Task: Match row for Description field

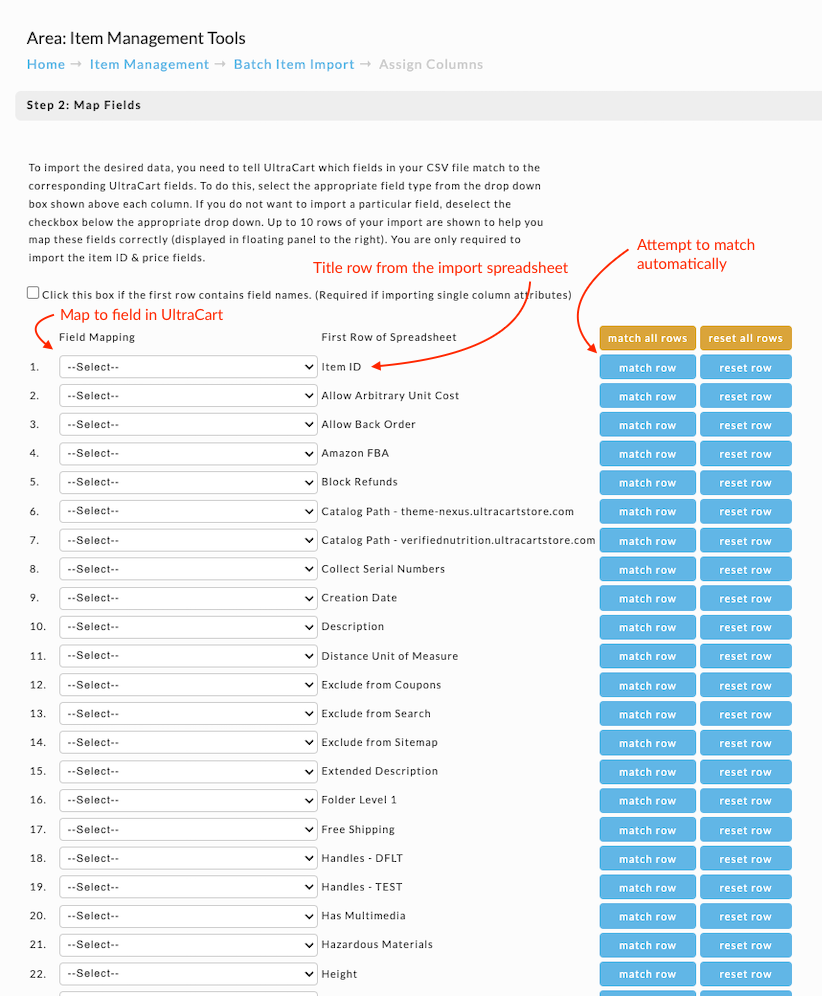Action: click(x=647, y=628)
